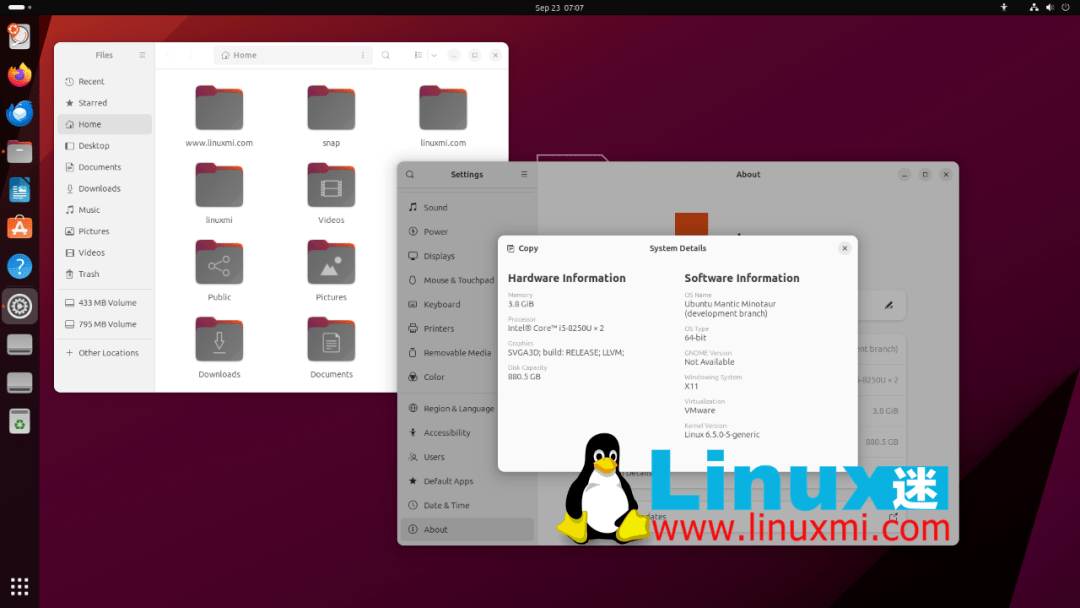This screenshot has height=608, width=1080.
Task: Open Firefox from the dock
Action: pyautogui.click(x=19, y=74)
